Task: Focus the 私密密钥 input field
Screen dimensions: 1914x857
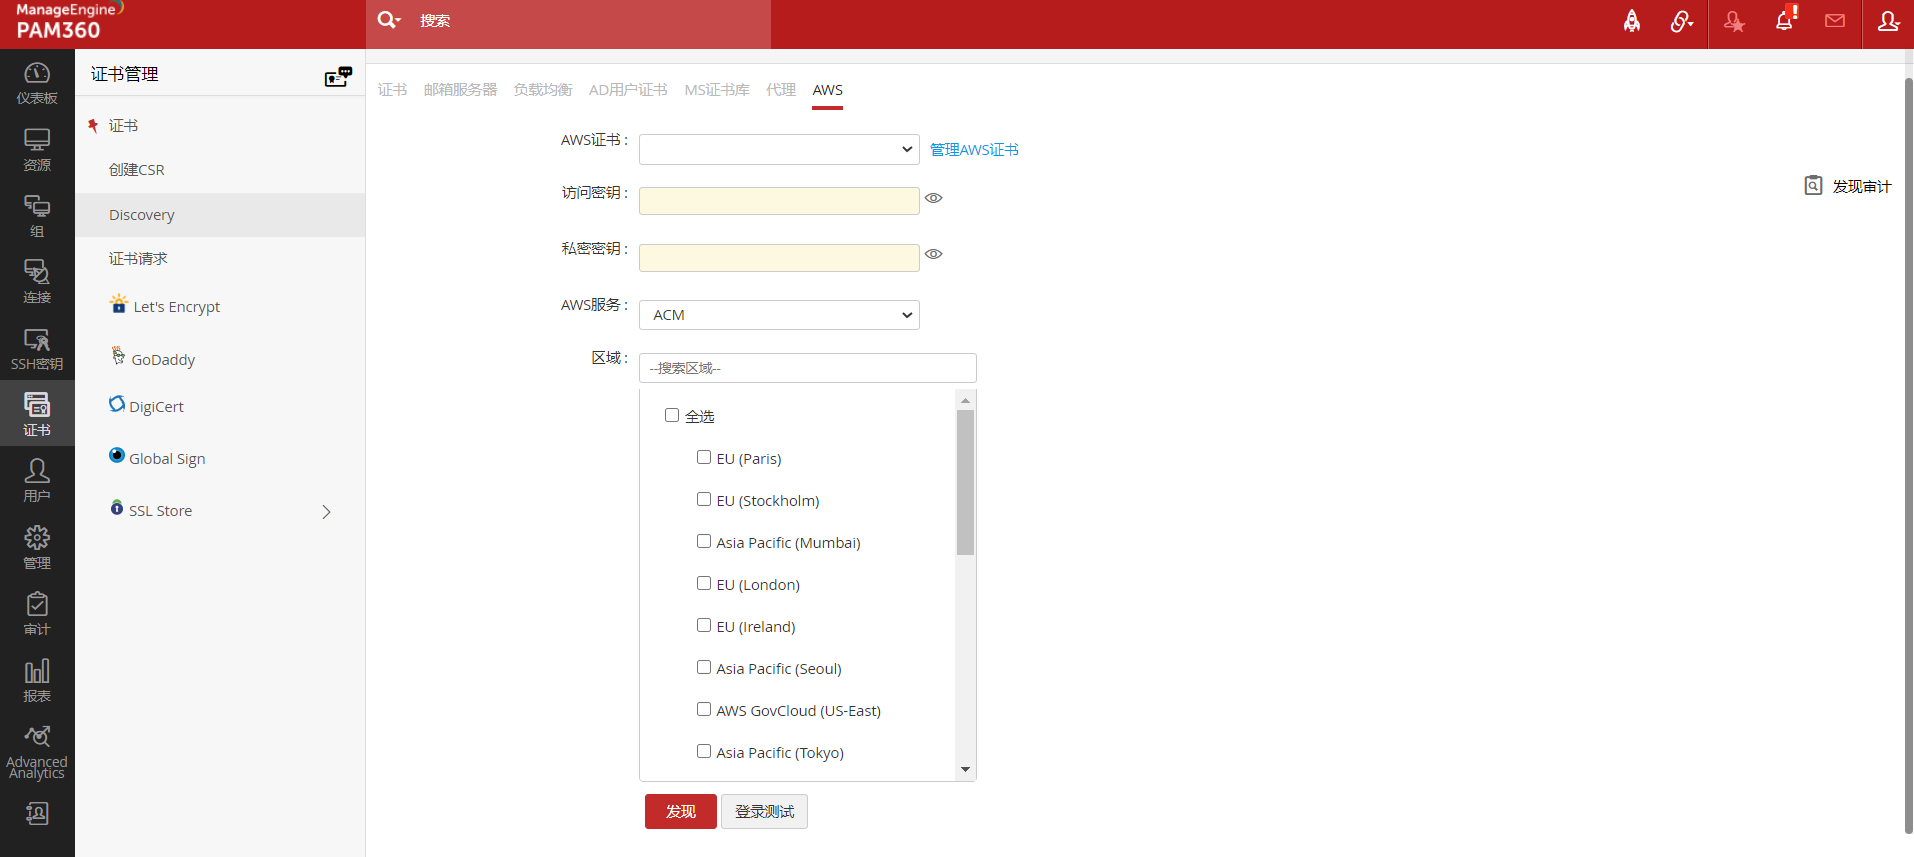Action: click(x=779, y=258)
